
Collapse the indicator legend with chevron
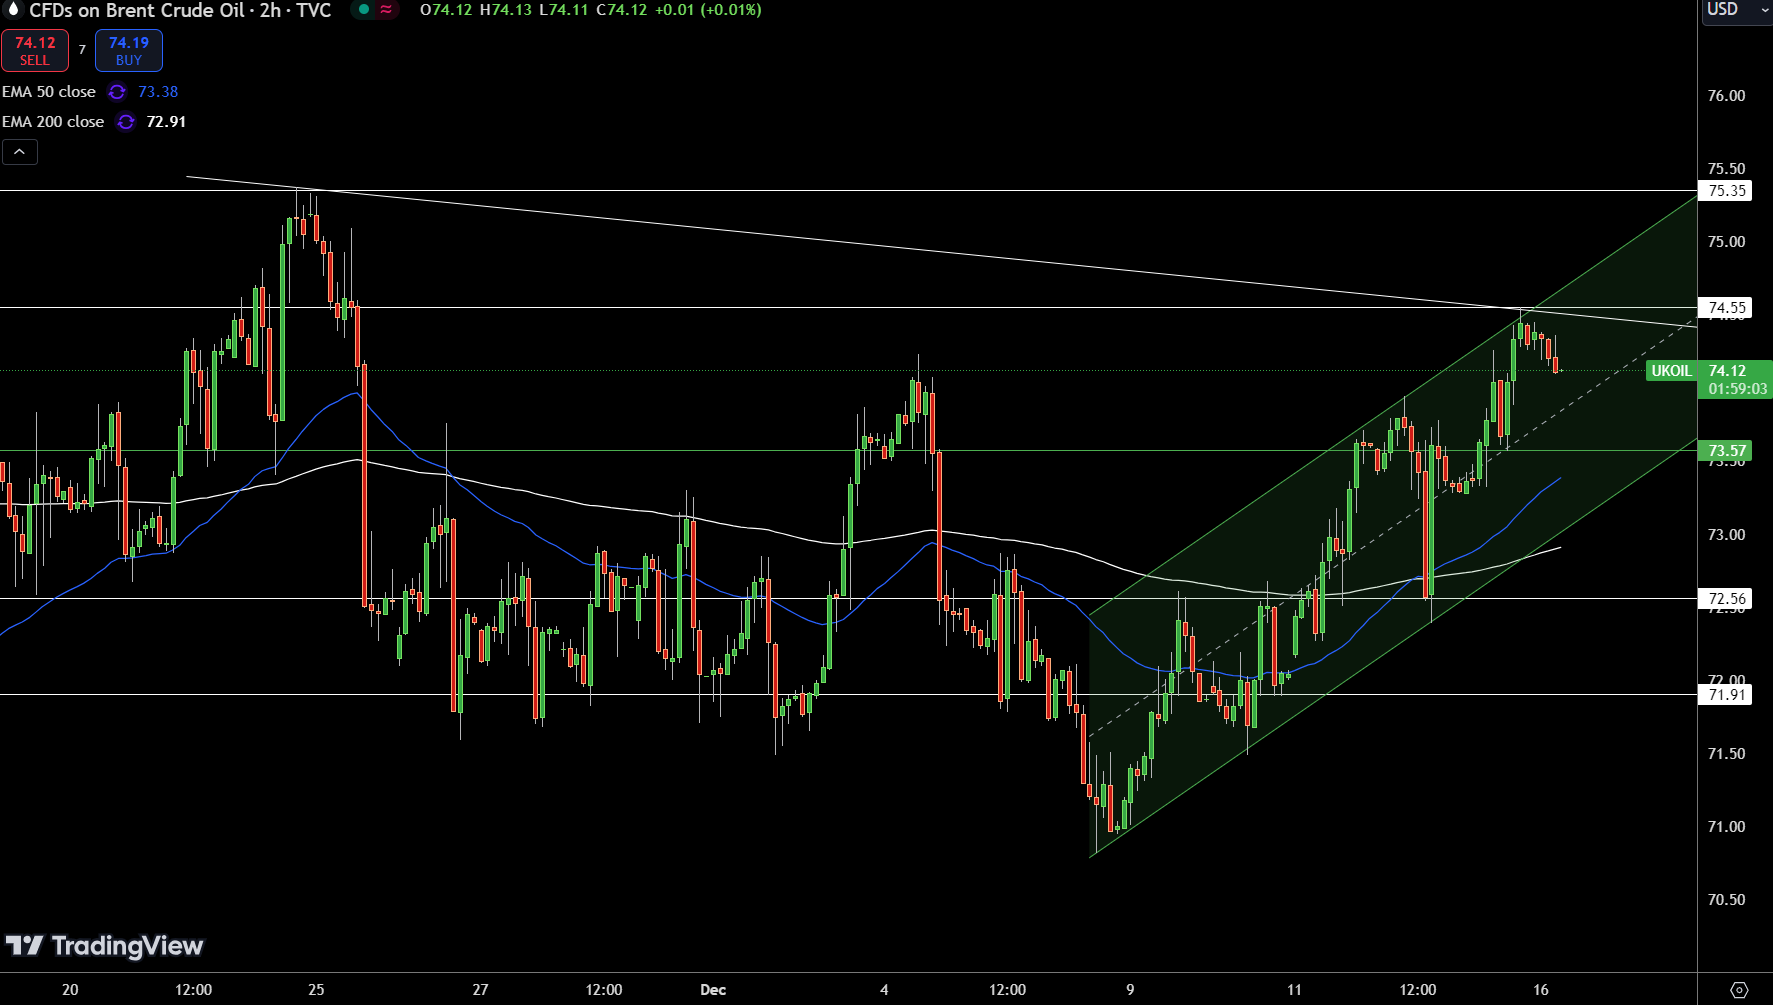pyautogui.click(x=20, y=152)
